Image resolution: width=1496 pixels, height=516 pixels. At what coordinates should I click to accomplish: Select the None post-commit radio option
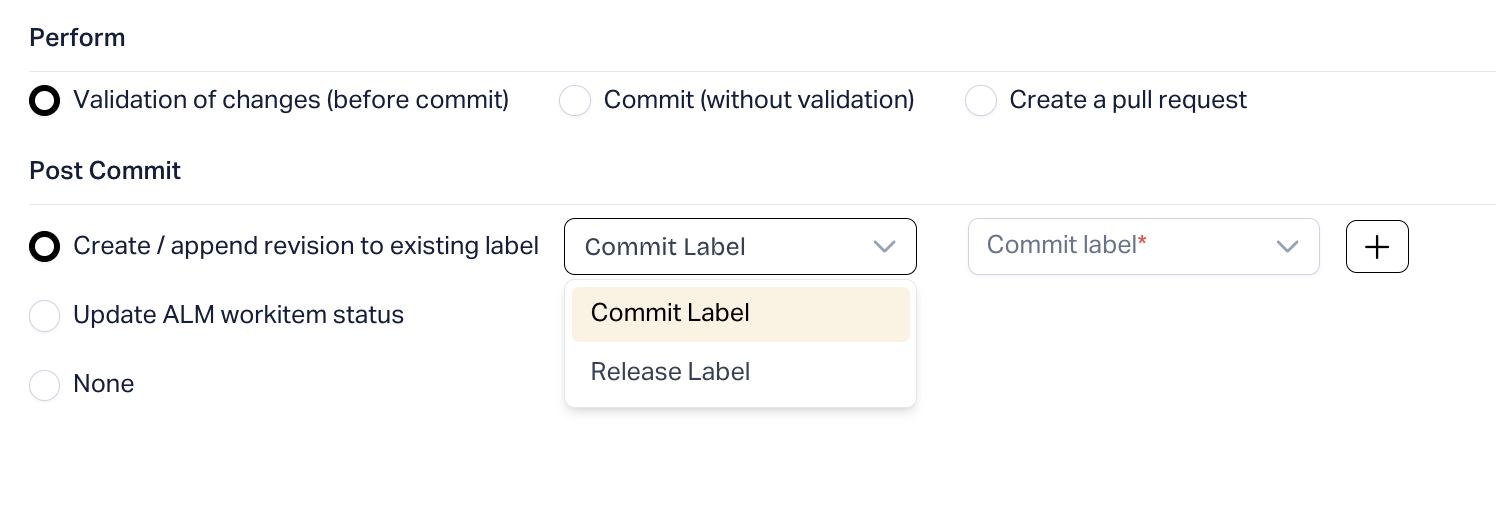(x=44, y=385)
